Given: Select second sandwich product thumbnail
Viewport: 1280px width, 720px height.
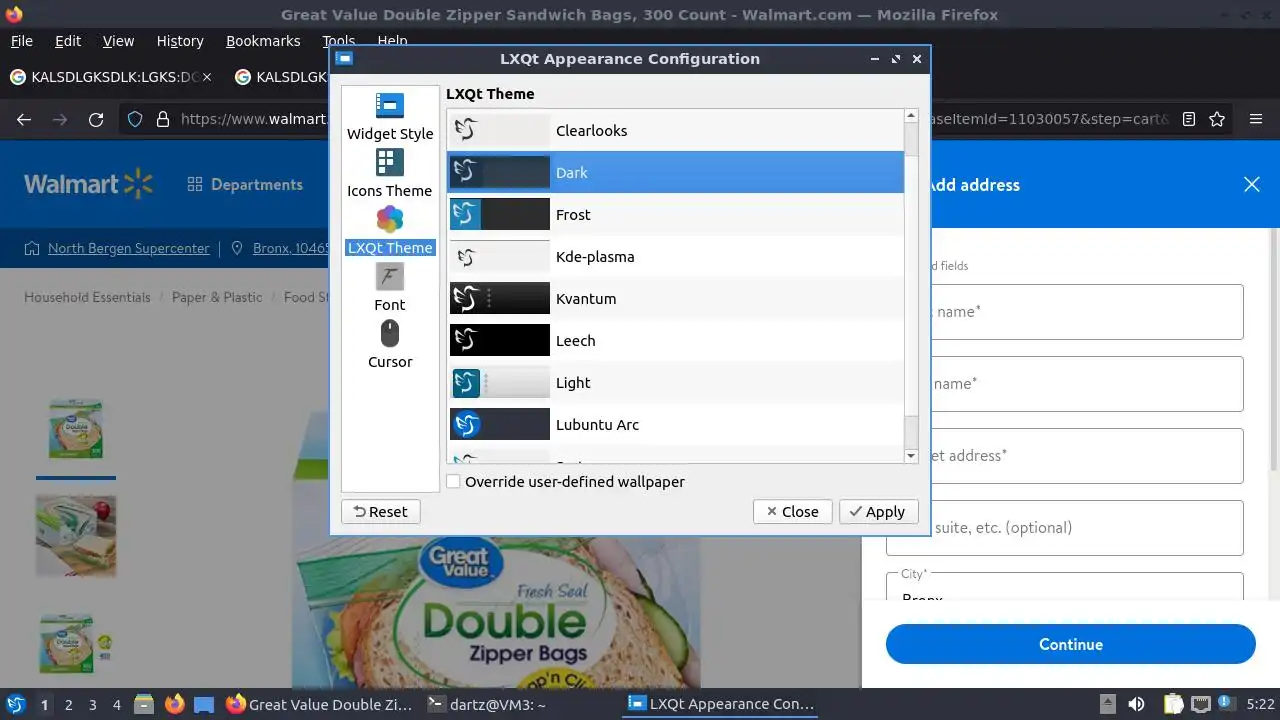Looking at the screenshot, I should pyautogui.click(x=76, y=536).
